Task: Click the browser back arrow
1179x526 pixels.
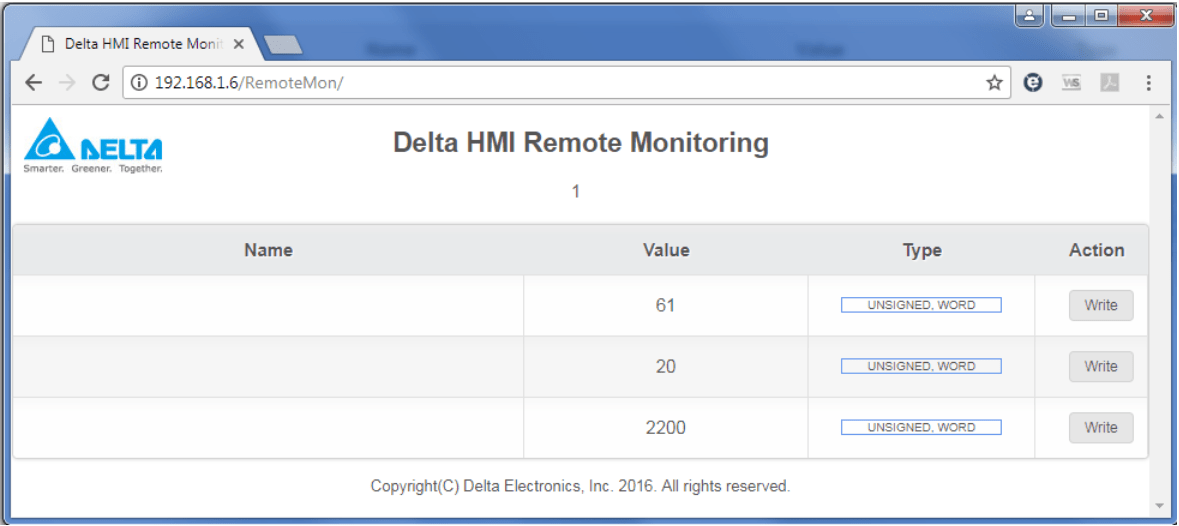Action: click(x=33, y=83)
